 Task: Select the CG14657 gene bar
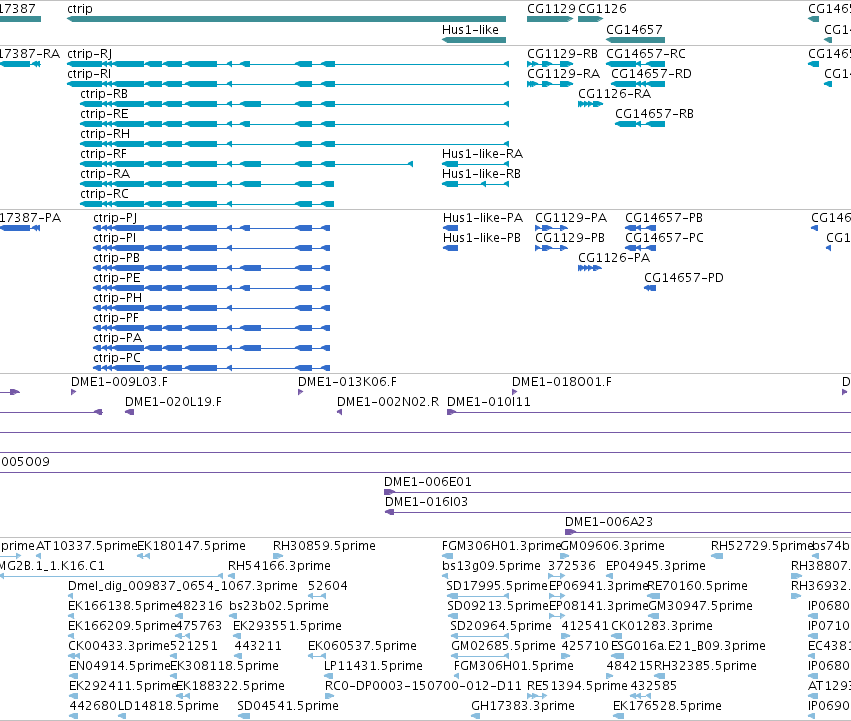click(x=636, y=40)
